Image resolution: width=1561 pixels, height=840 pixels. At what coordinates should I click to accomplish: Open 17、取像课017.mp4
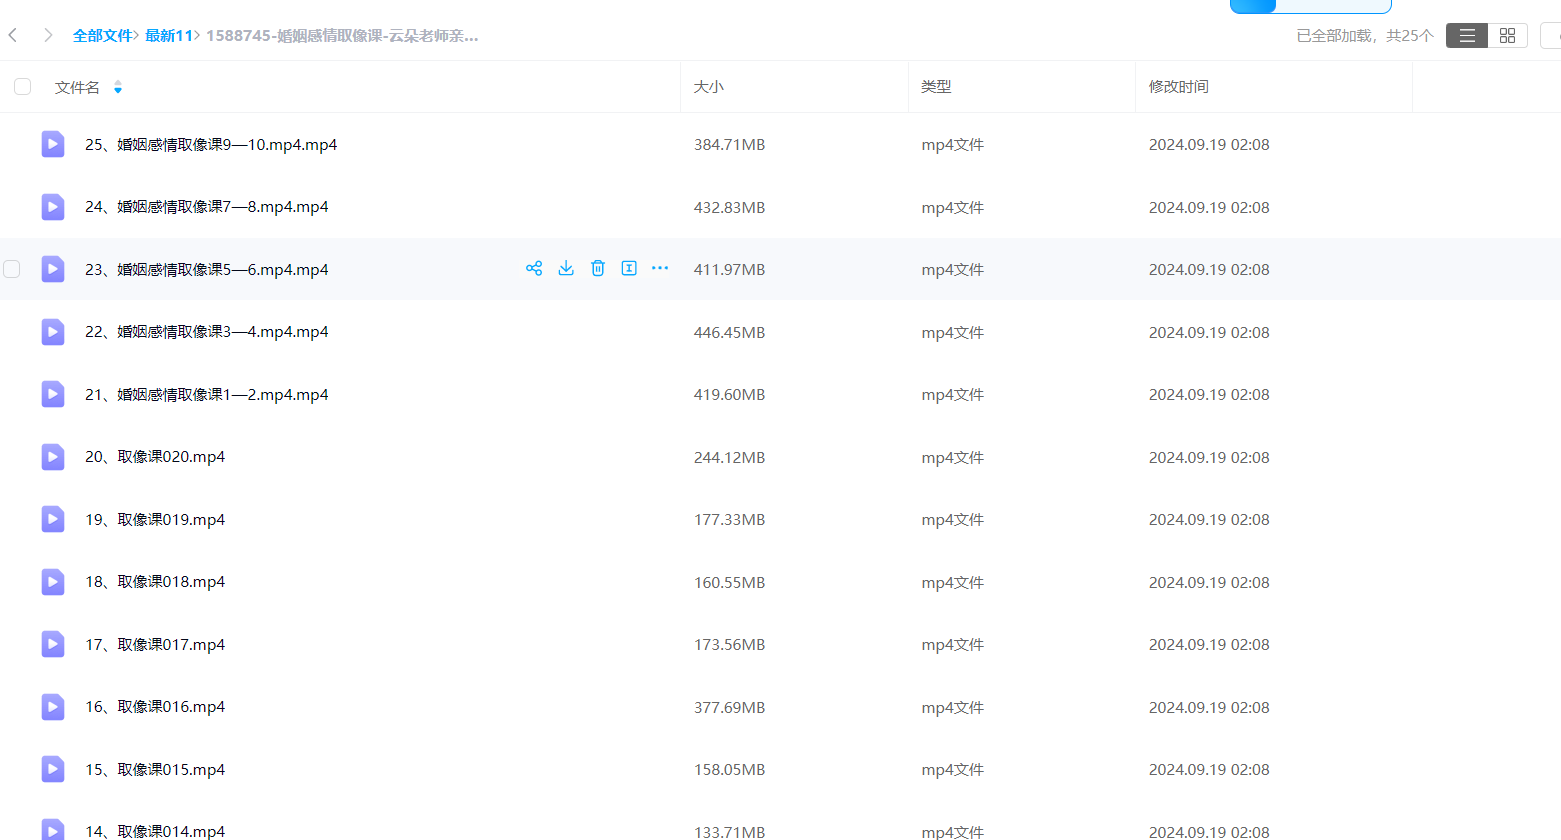[x=155, y=645]
